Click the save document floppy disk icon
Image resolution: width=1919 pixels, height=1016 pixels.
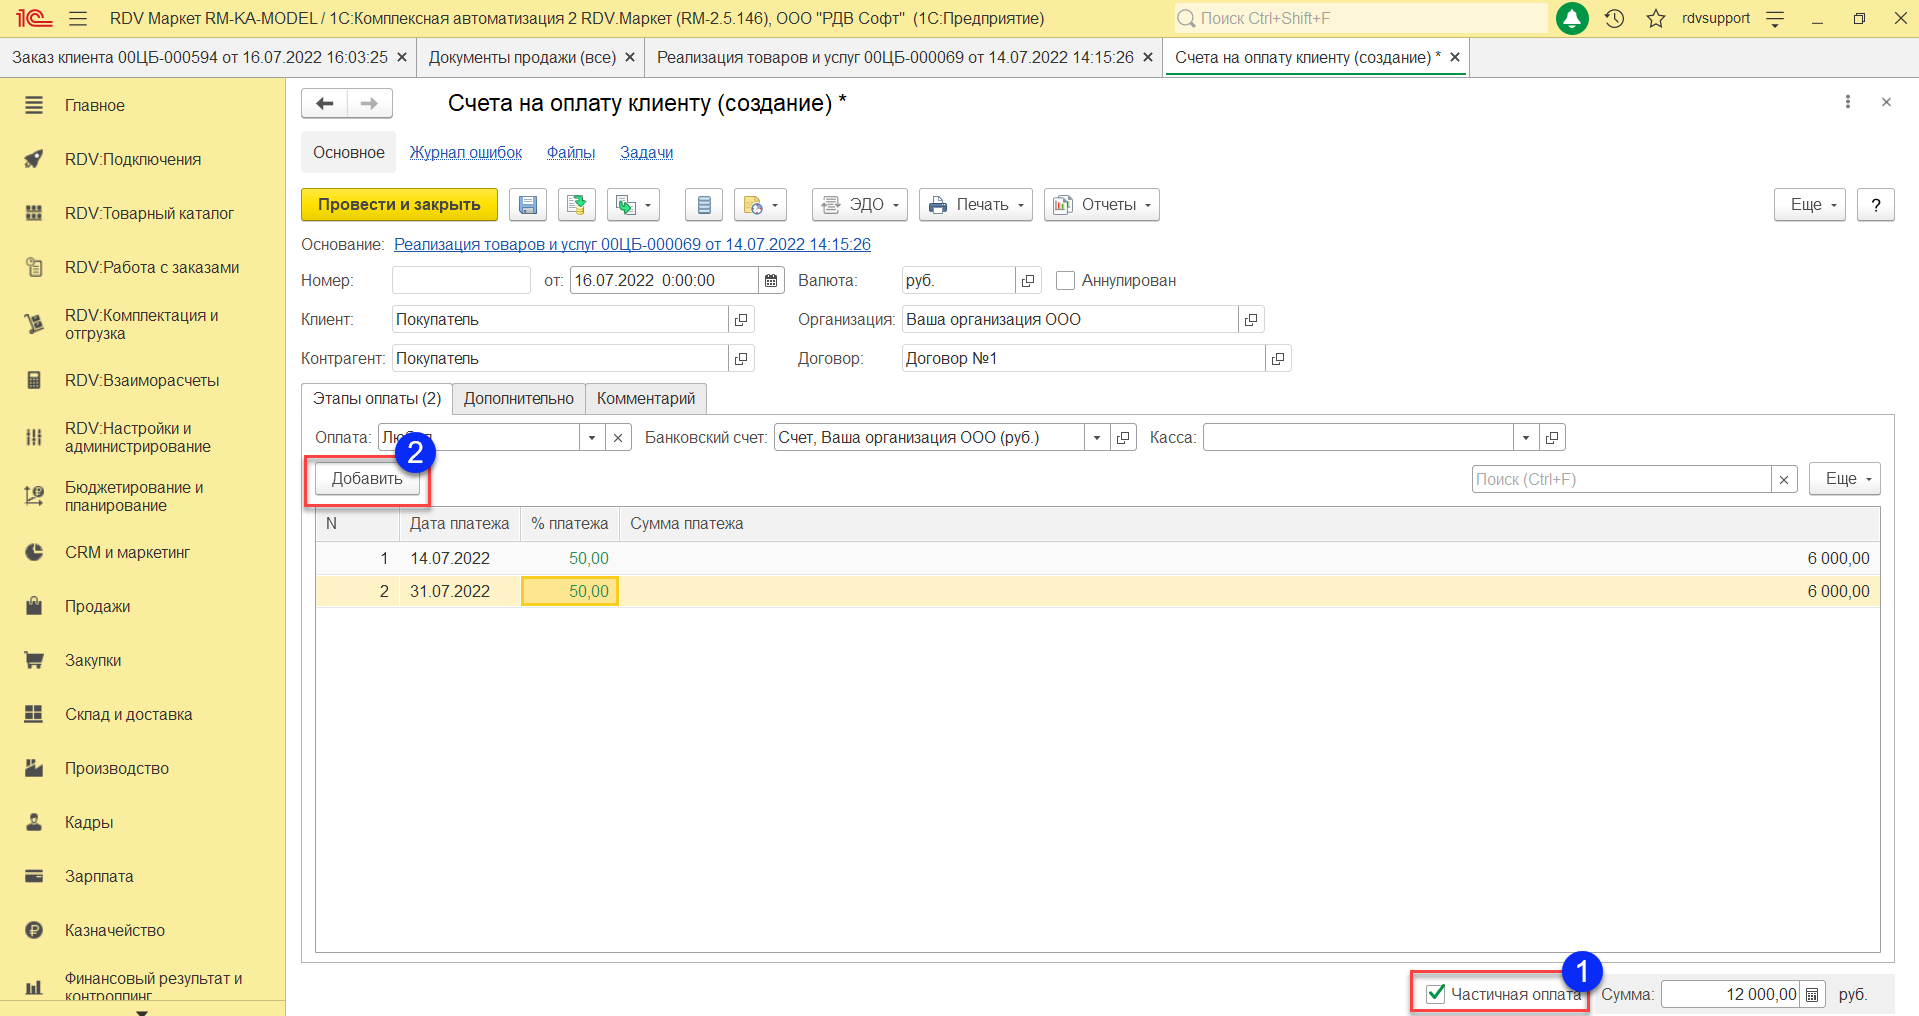527,205
